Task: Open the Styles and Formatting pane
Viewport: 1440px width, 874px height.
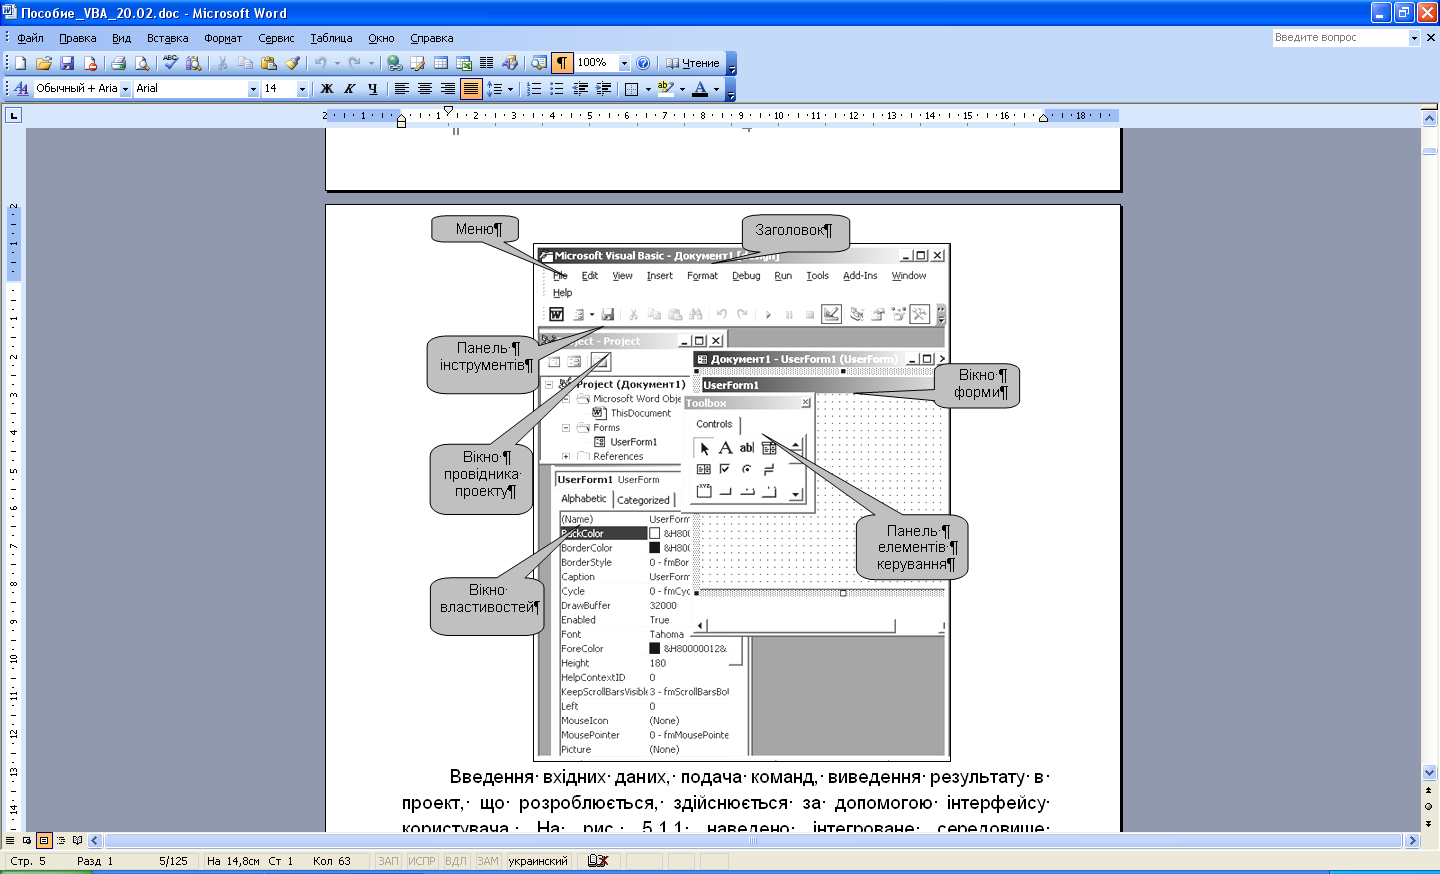Action: pyautogui.click(x=21, y=88)
